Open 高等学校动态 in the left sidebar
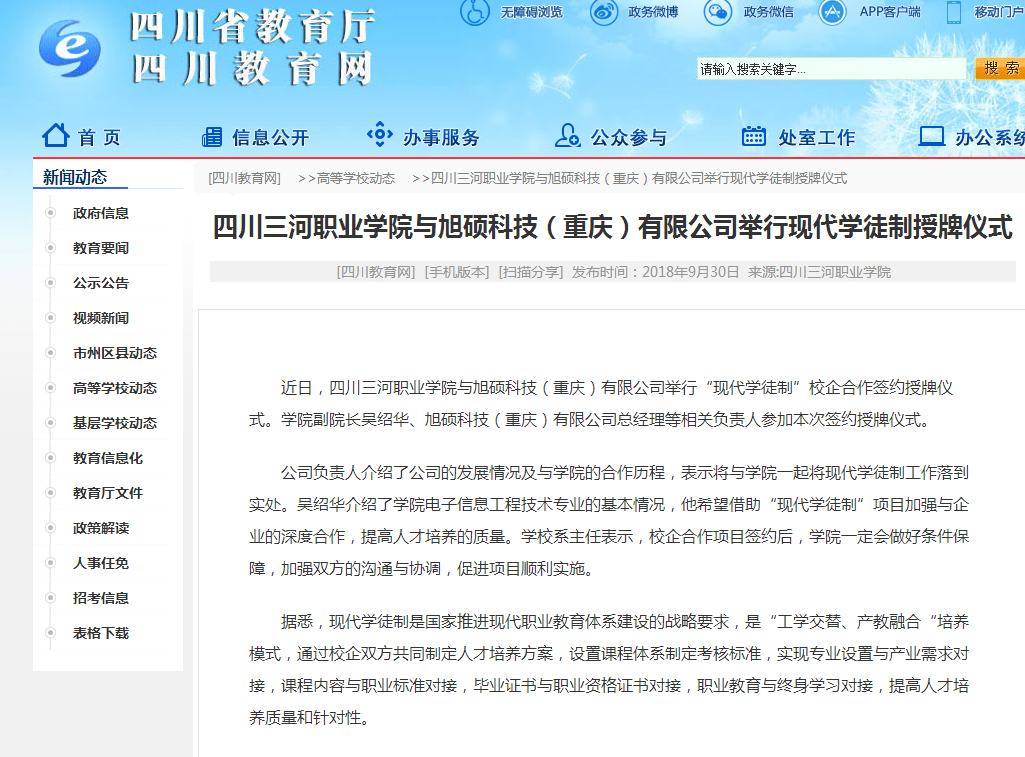 [115, 388]
